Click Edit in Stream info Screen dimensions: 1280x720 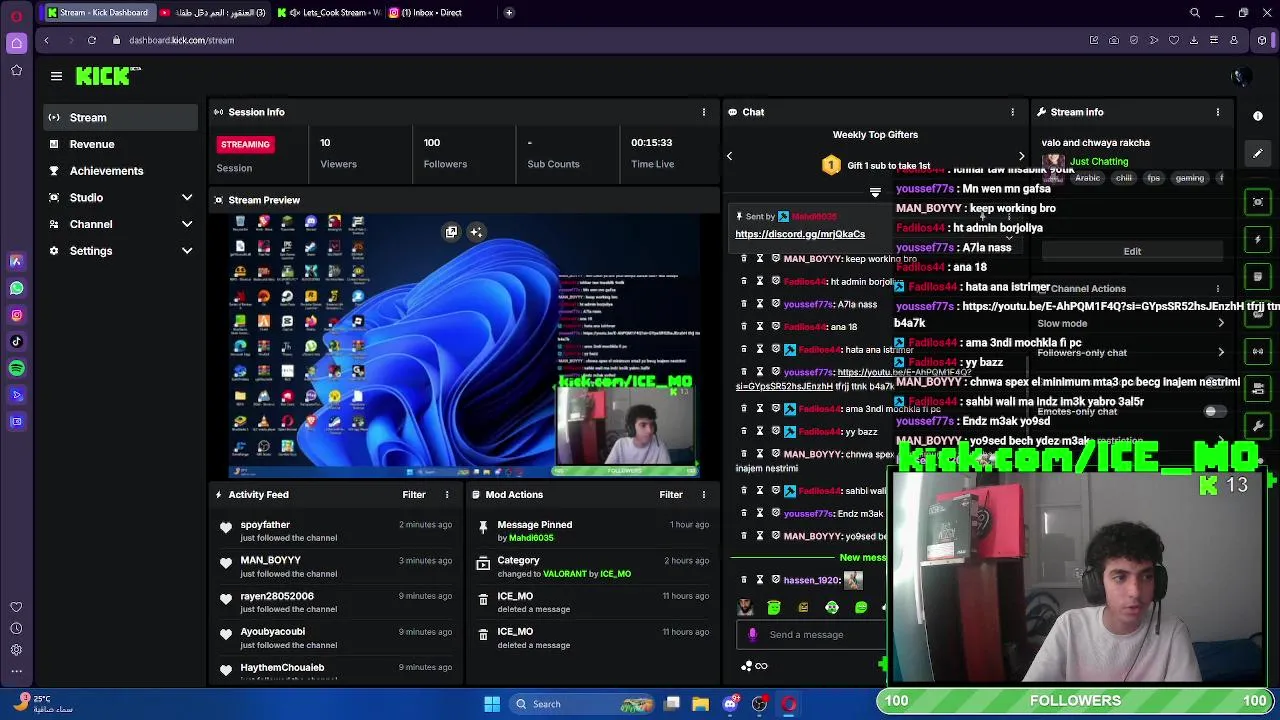pos(1132,251)
